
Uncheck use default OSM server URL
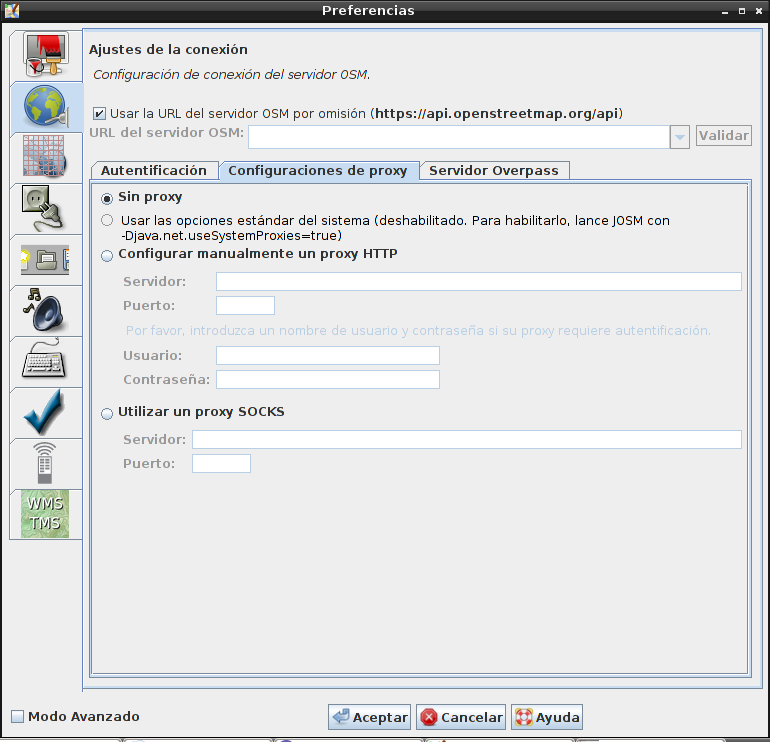pyautogui.click(x=99, y=113)
